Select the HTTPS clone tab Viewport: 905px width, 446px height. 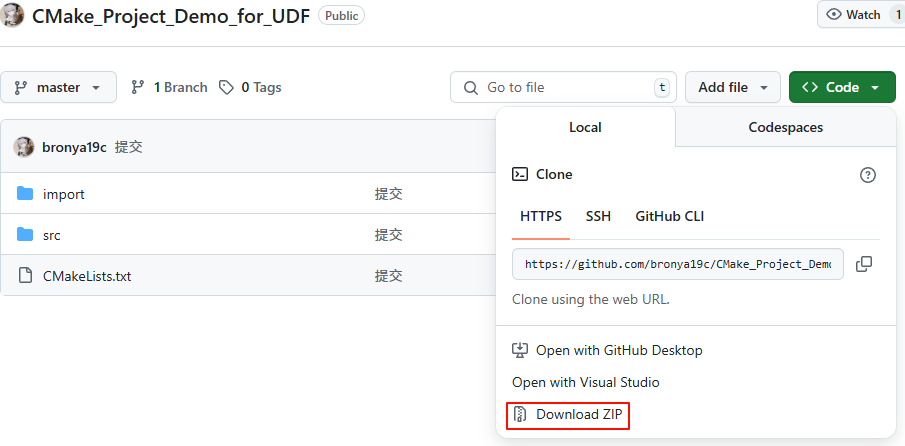pyautogui.click(x=541, y=216)
